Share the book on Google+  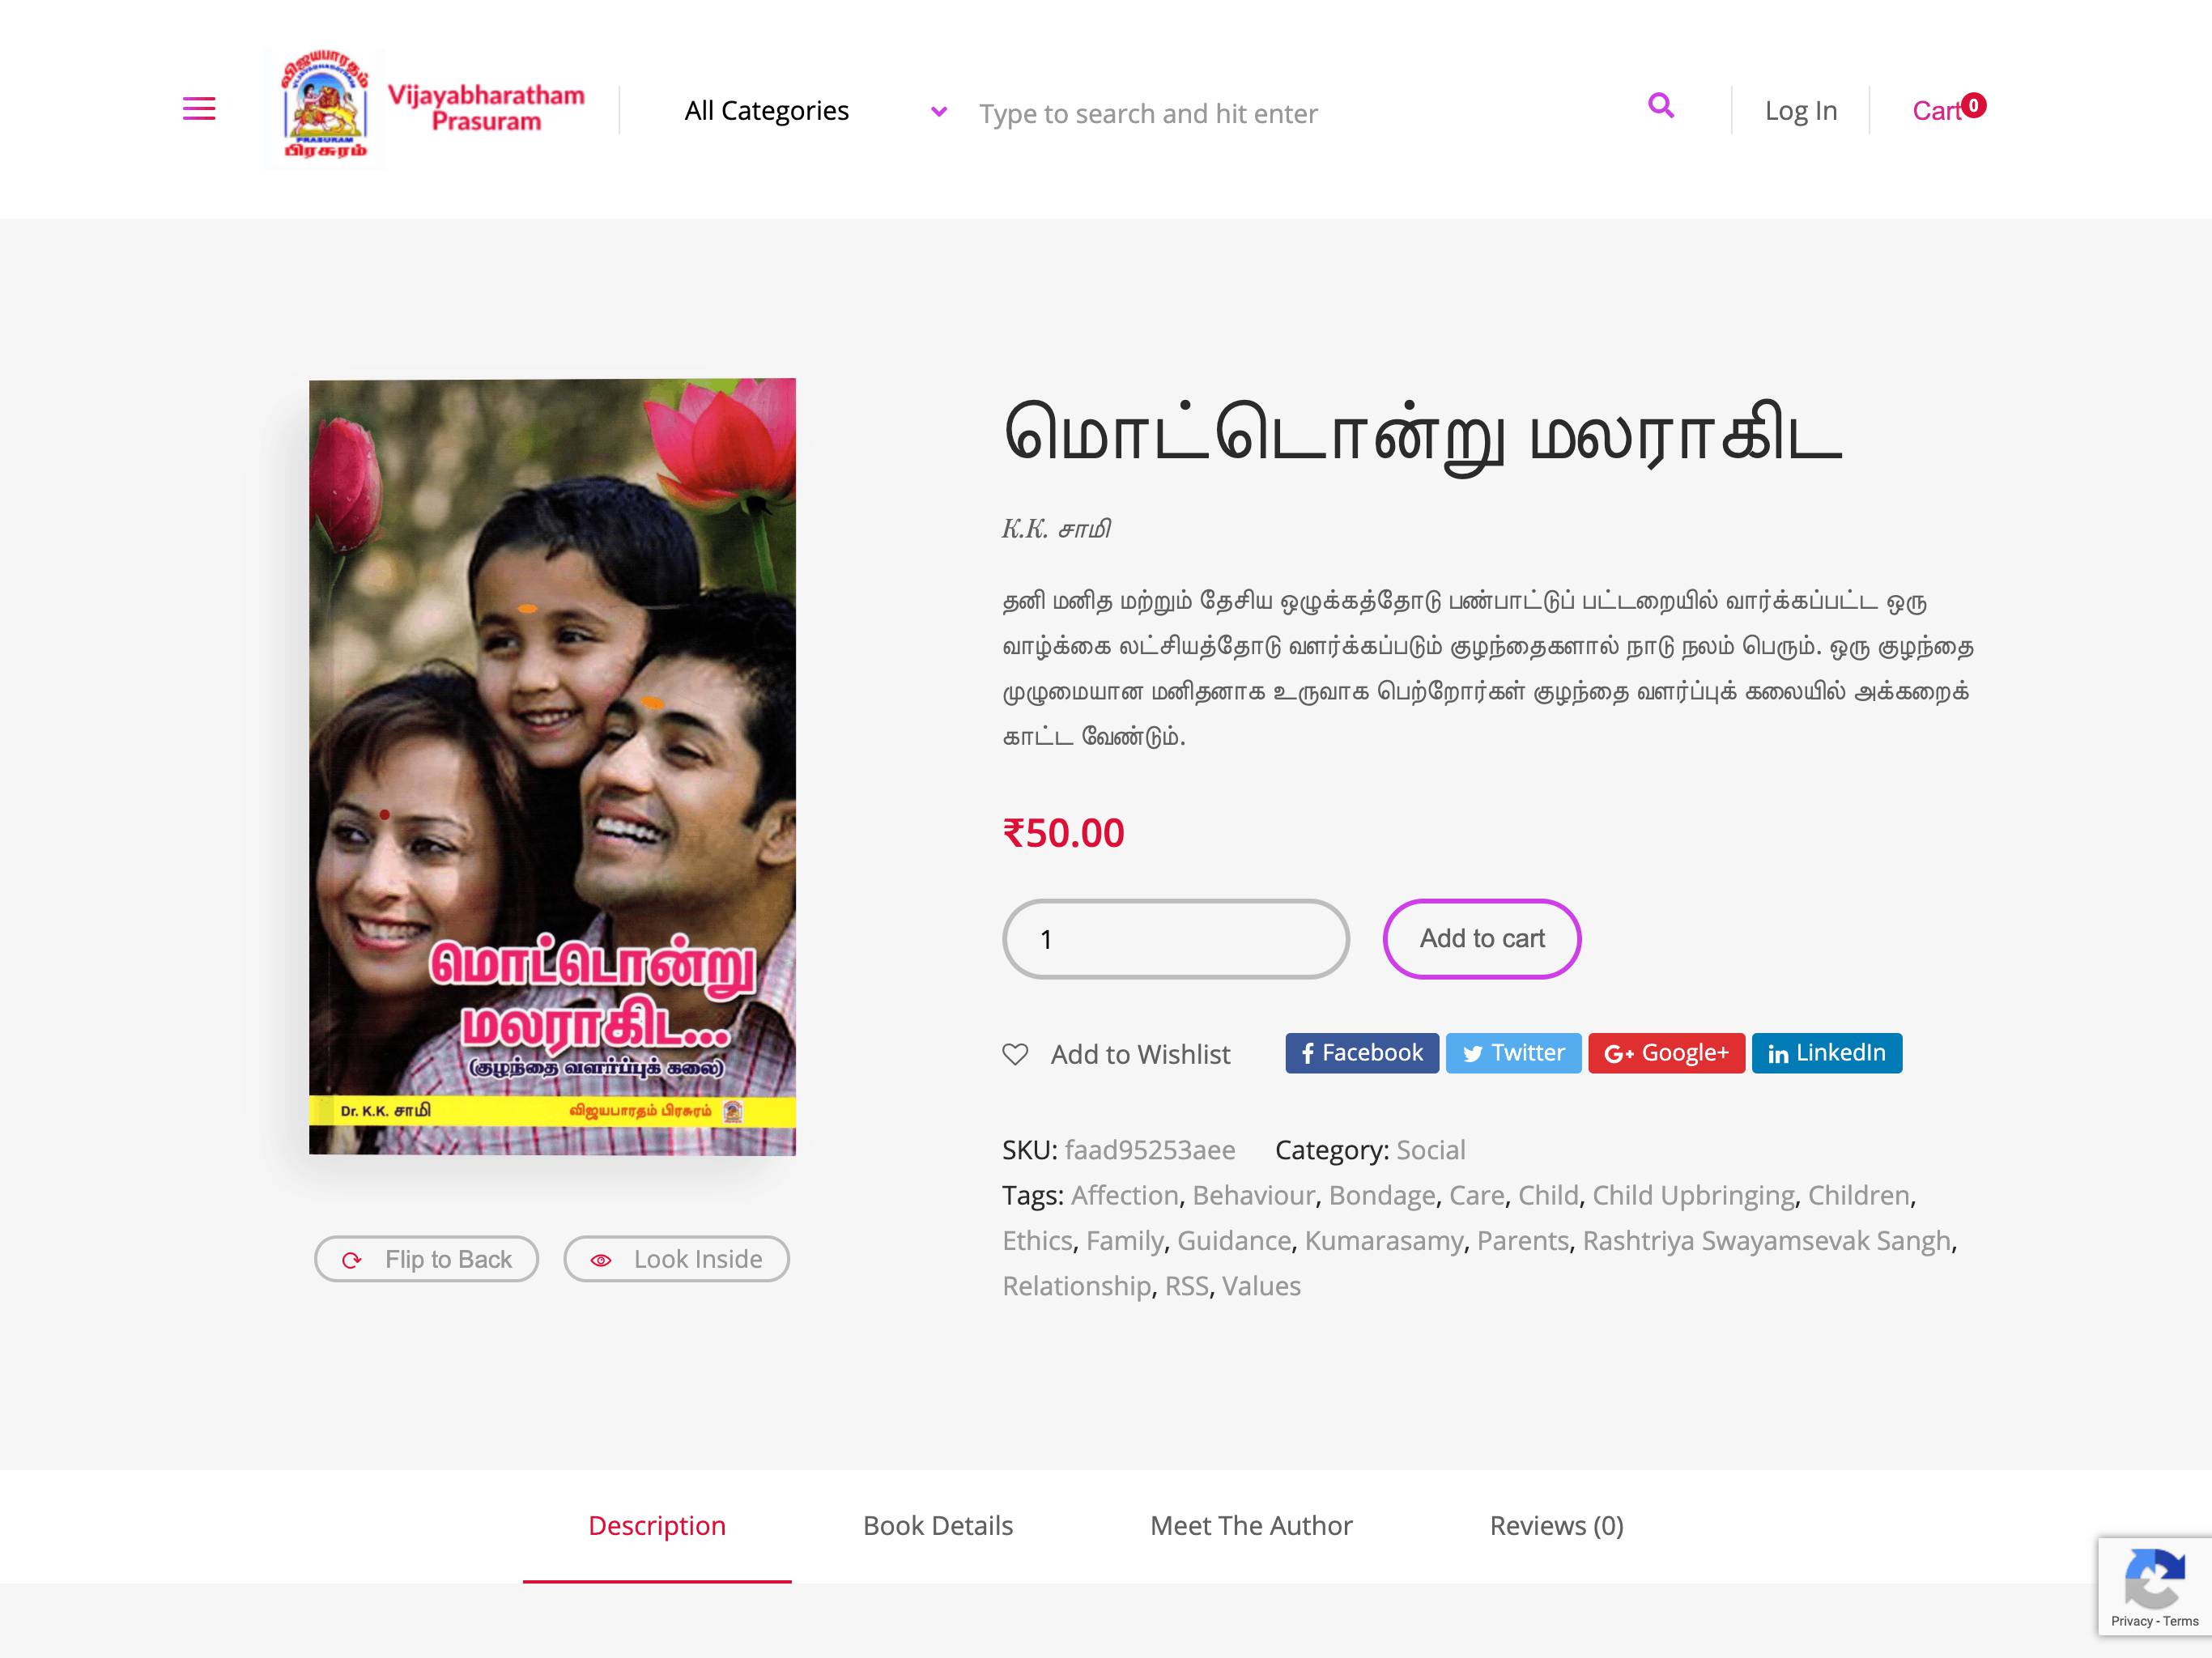pos(1666,1053)
